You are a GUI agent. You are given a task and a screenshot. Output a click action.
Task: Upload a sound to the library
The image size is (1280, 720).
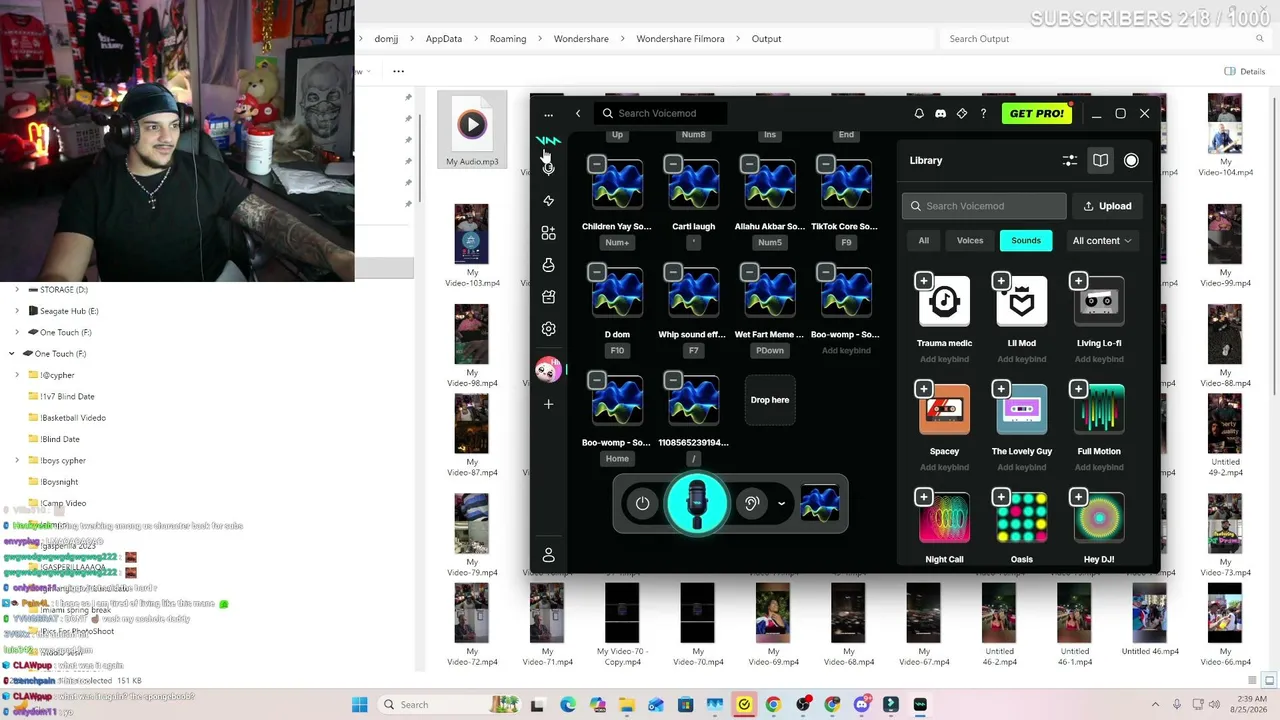tap(1107, 206)
